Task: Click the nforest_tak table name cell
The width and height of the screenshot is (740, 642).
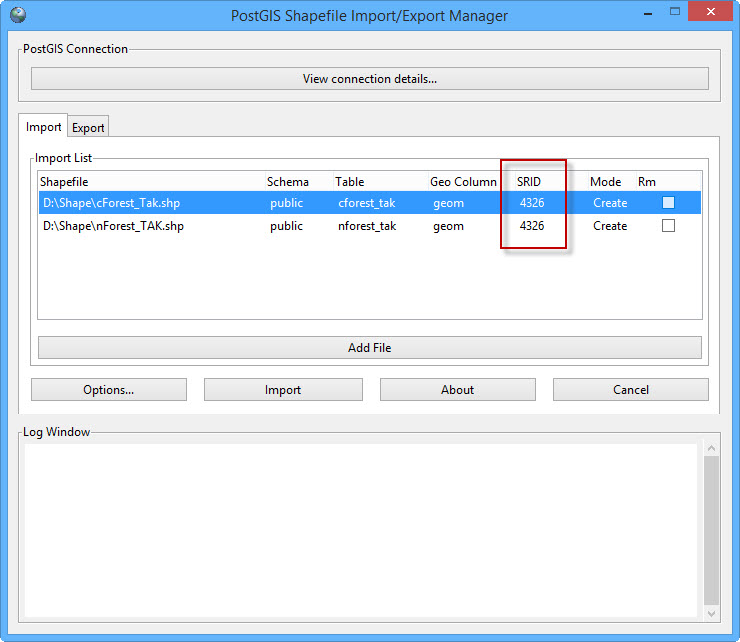Action: coord(367,226)
